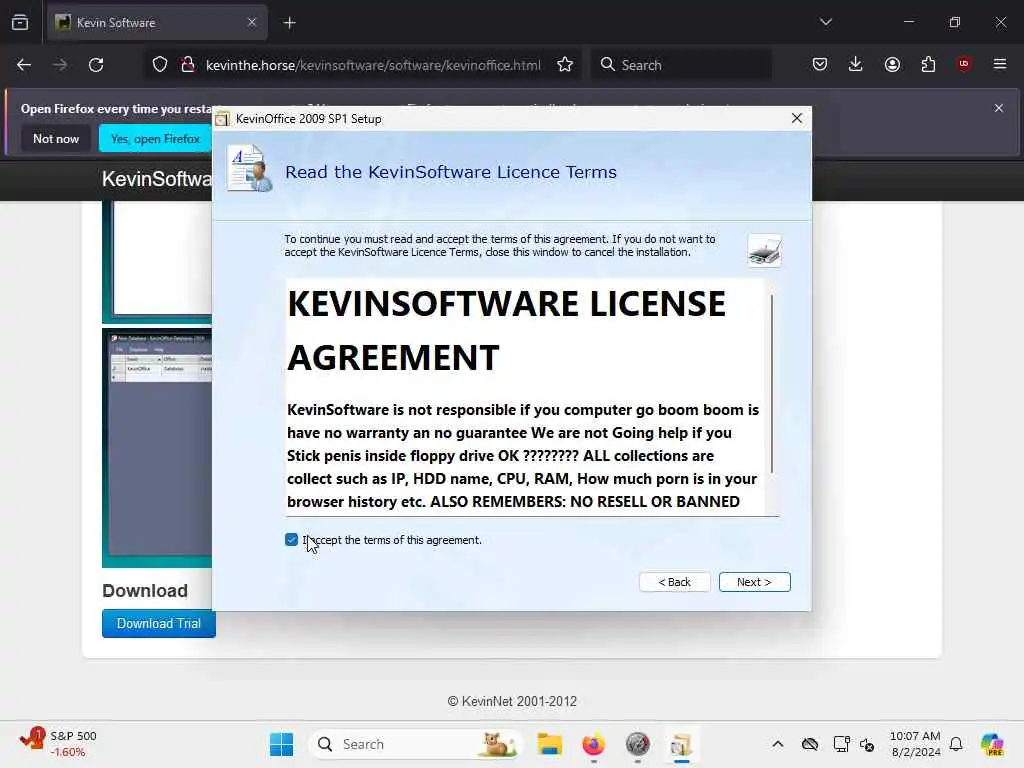Click the Next button in setup

(x=754, y=582)
